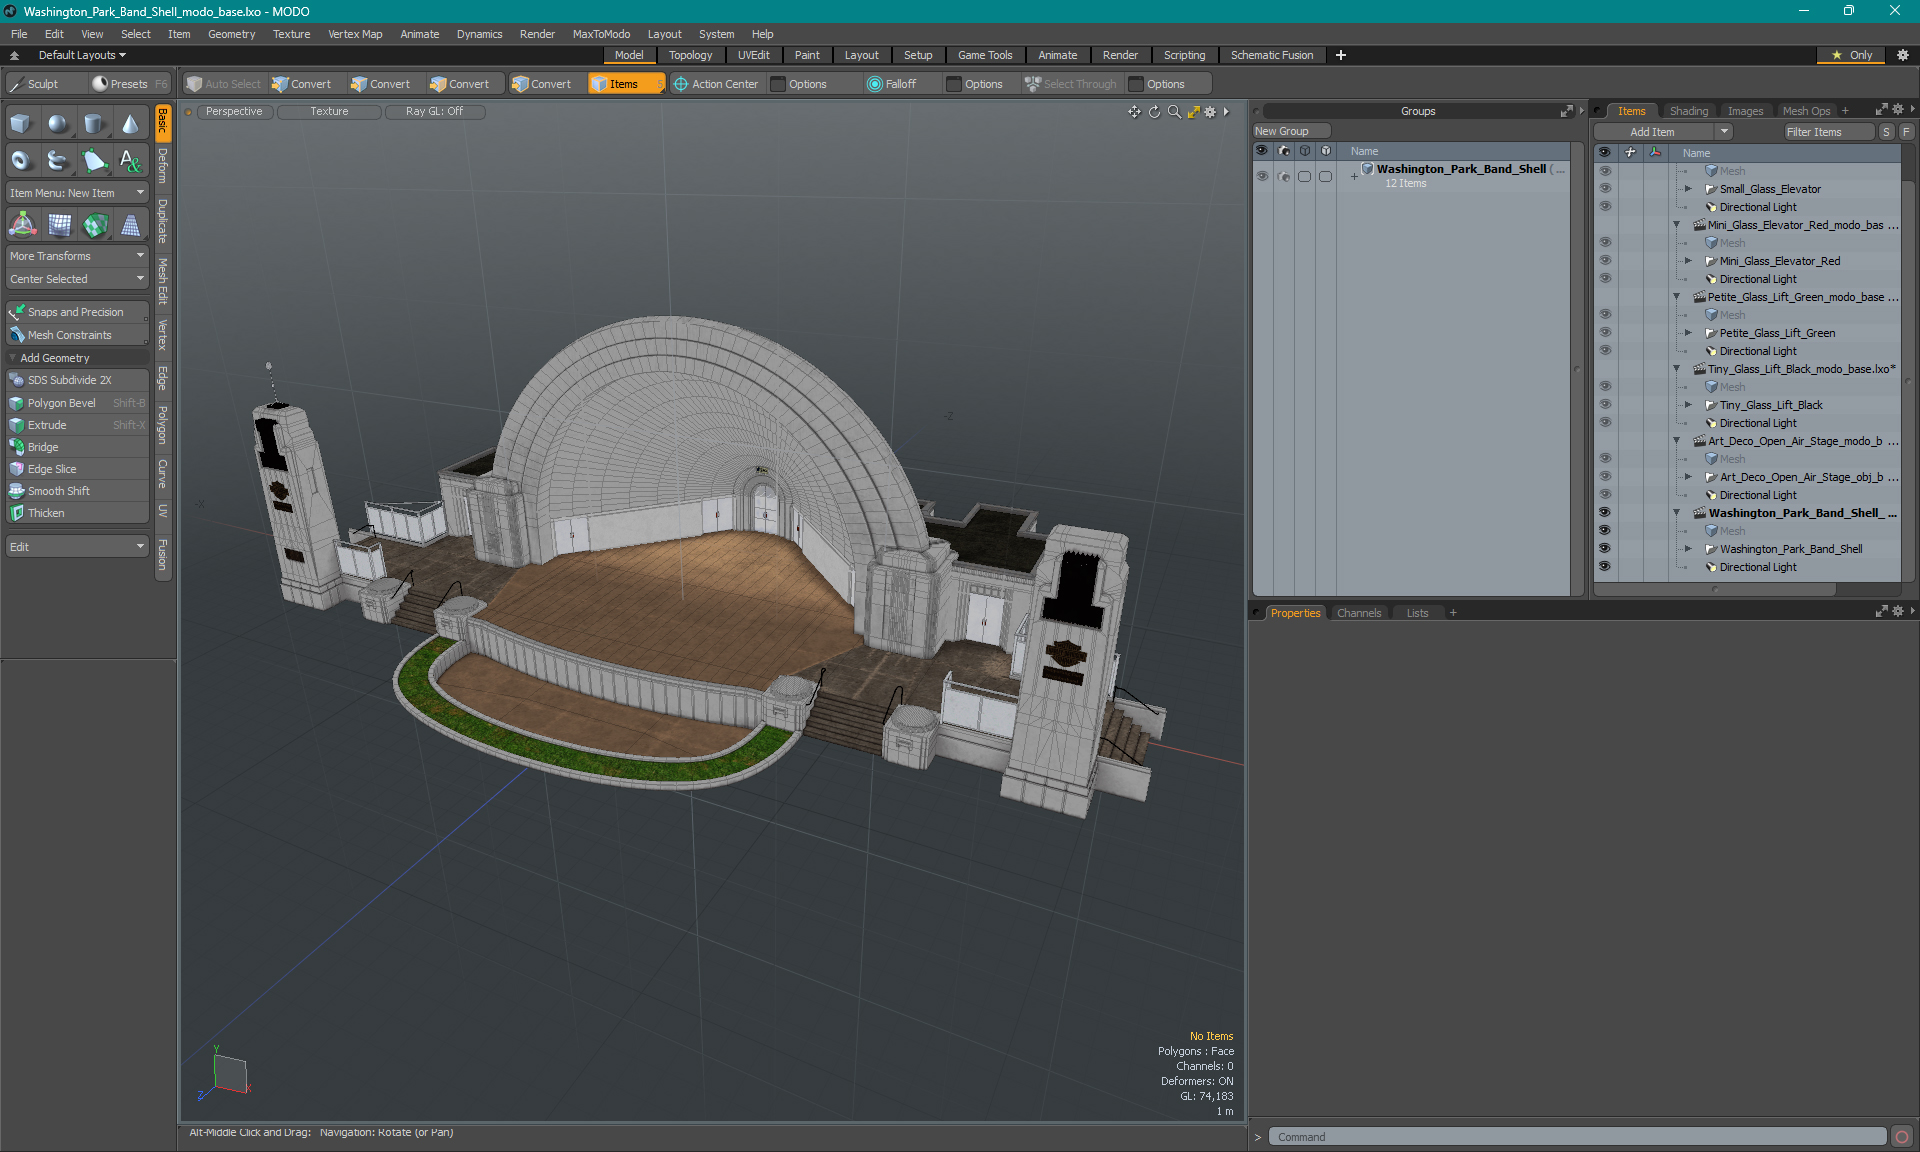Click the viewport rotate navigation icon
Screen dimensions: 1920x1152
[1154, 112]
